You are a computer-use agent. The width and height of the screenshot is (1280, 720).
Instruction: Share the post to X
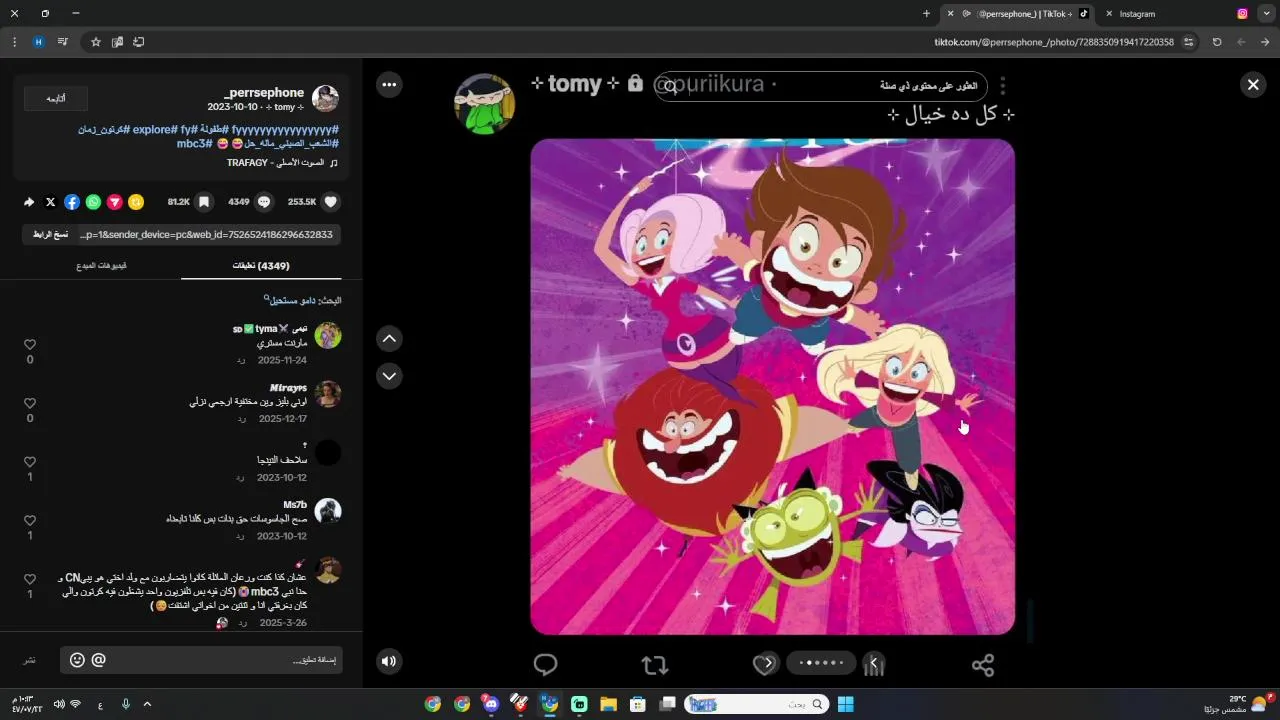tap(51, 202)
